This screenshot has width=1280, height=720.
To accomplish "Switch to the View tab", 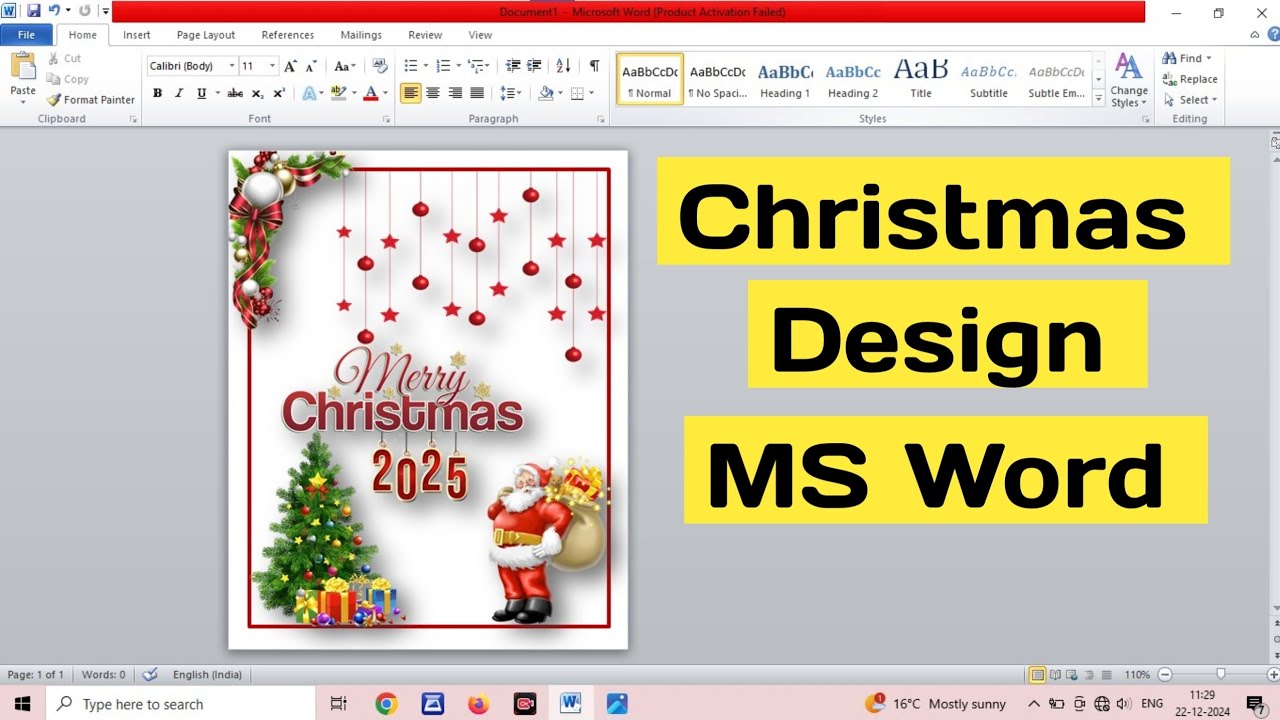I will tap(480, 35).
